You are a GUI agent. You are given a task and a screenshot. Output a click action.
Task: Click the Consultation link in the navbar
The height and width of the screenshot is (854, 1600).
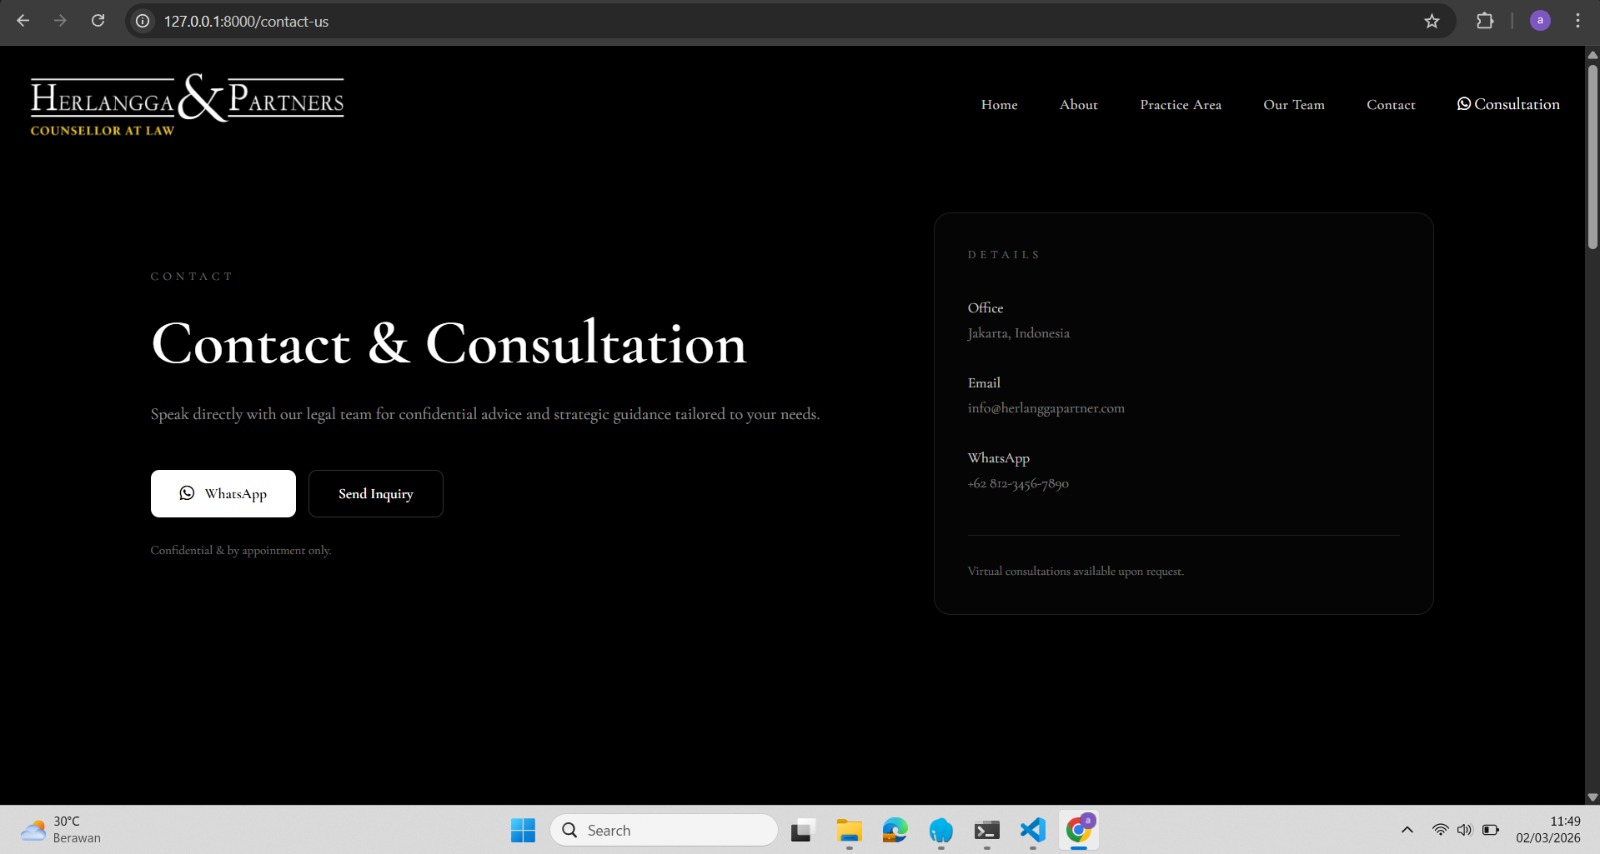(1508, 104)
